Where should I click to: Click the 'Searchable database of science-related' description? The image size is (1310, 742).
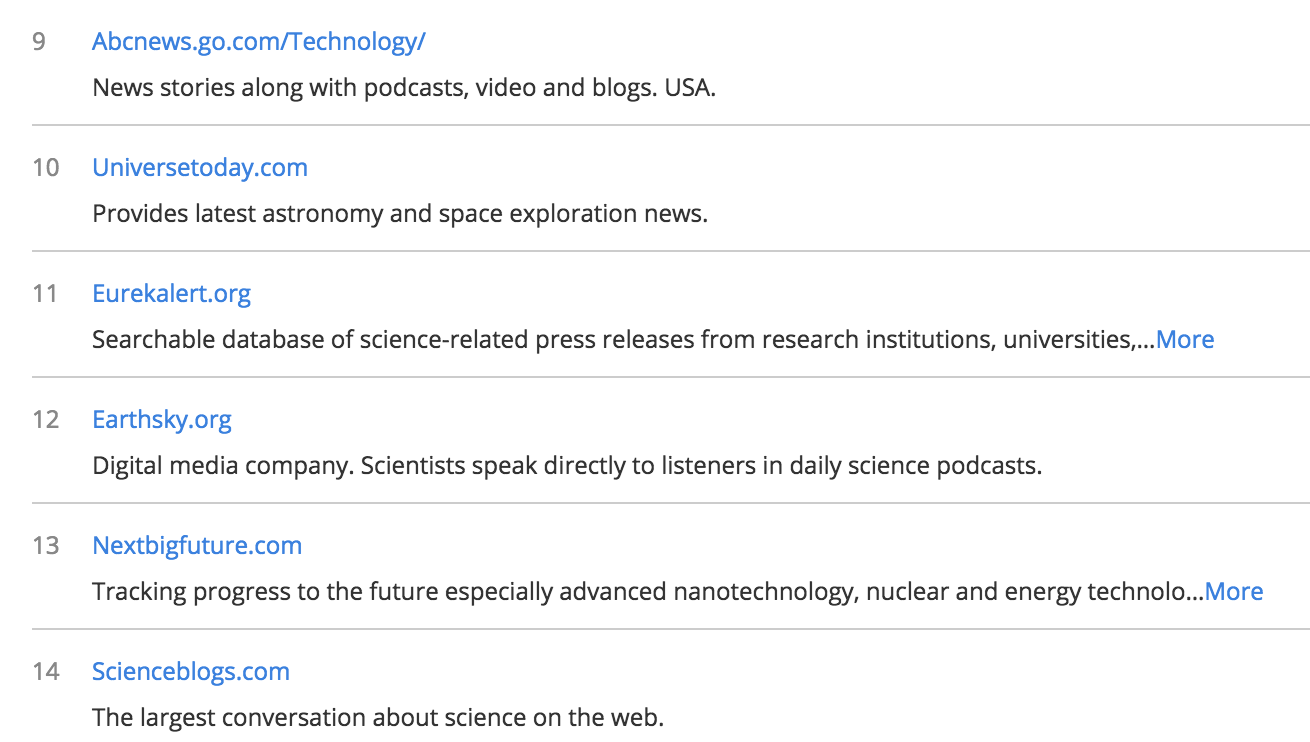click(x=622, y=340)
